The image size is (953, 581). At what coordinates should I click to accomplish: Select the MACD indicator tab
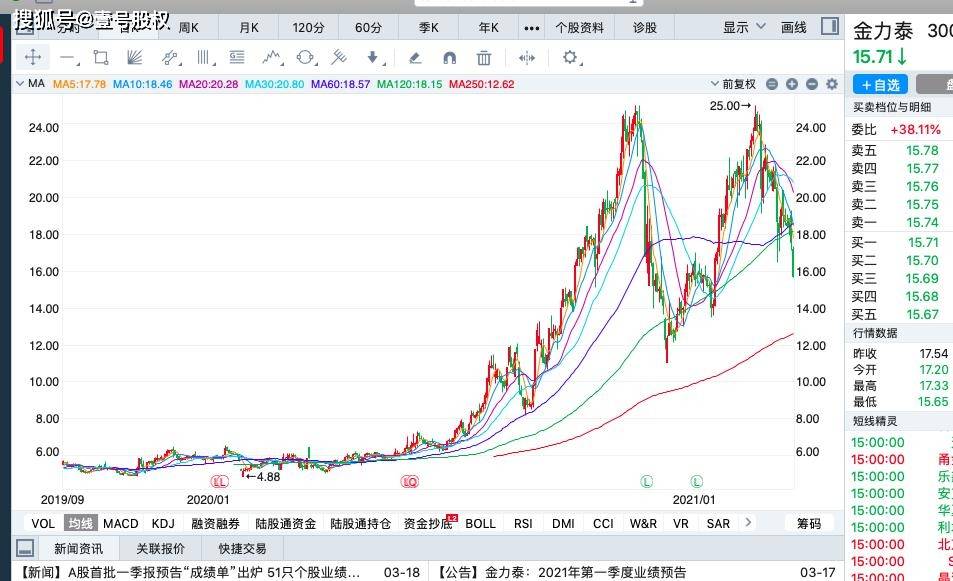point(121,523)
